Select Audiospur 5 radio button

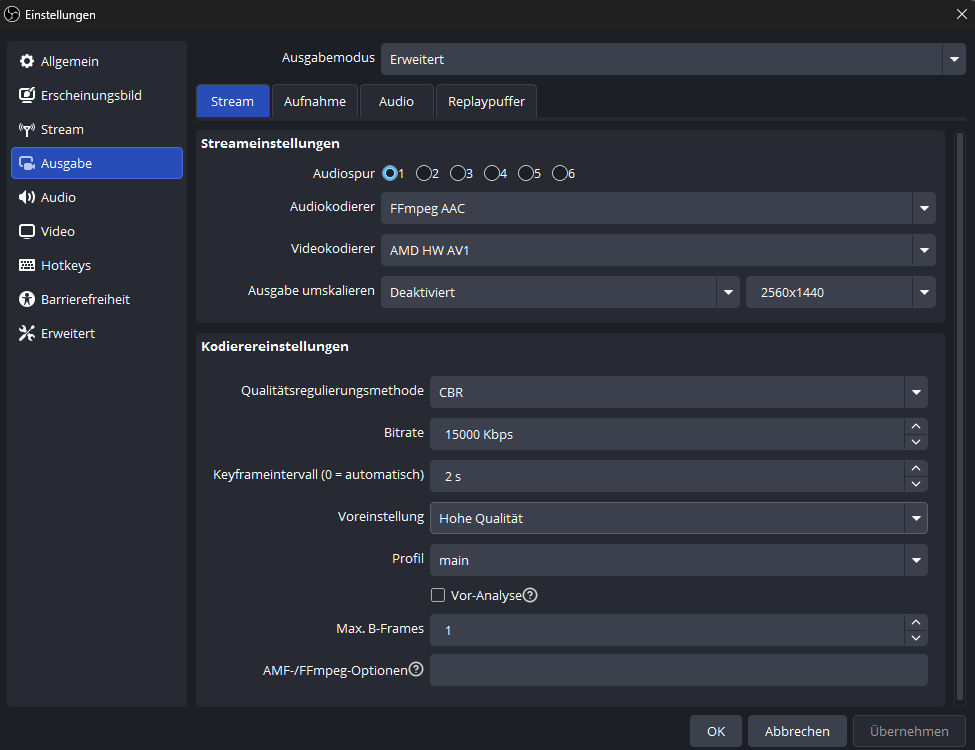pyautogui.click(x=526, y=174)
